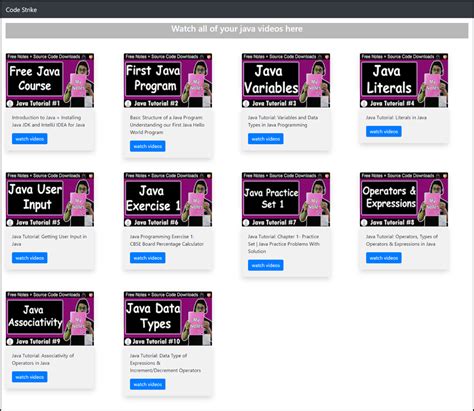This screenshot has width=474, height=411.
Task: Click watch videos for Getting User Input
Action: click(x=30, y=258)
